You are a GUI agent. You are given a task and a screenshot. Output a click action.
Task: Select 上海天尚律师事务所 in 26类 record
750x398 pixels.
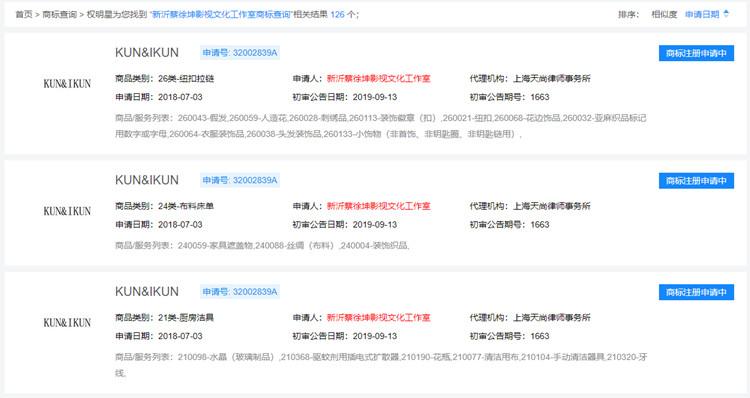551,78
